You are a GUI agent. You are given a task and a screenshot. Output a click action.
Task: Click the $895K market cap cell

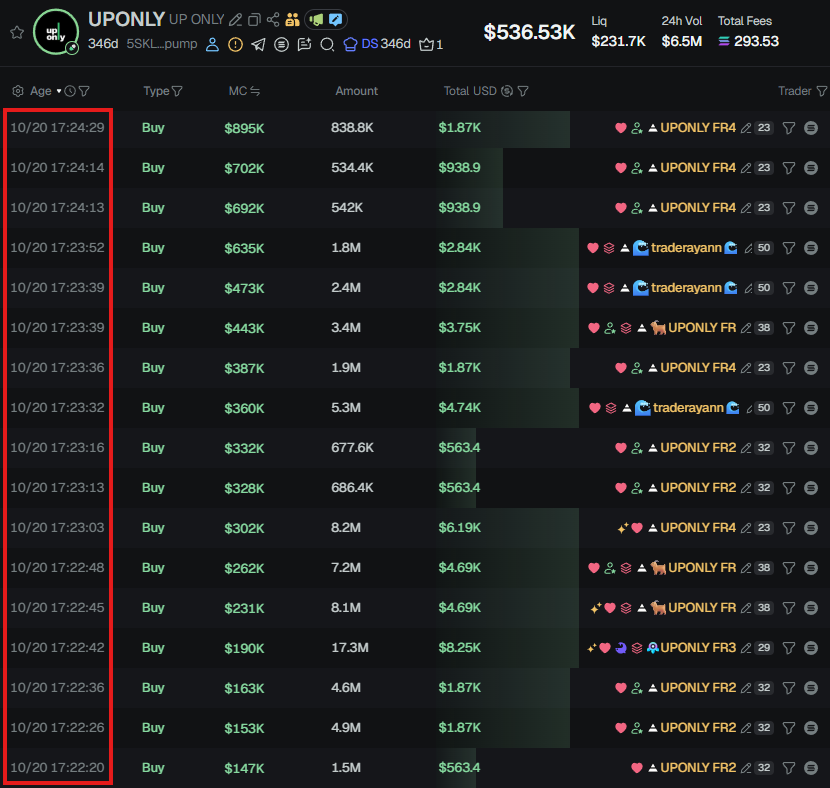point(244,129)
